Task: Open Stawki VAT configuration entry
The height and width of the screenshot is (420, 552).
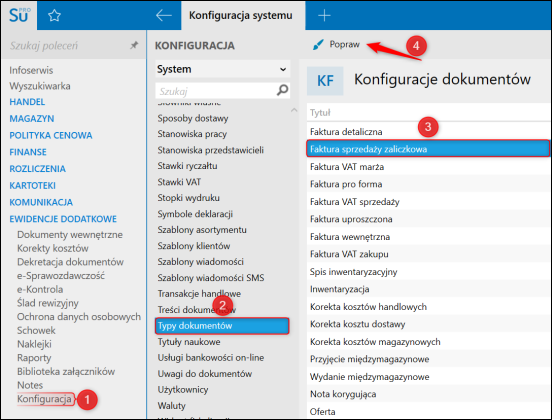Action: [x=179, y=182]
